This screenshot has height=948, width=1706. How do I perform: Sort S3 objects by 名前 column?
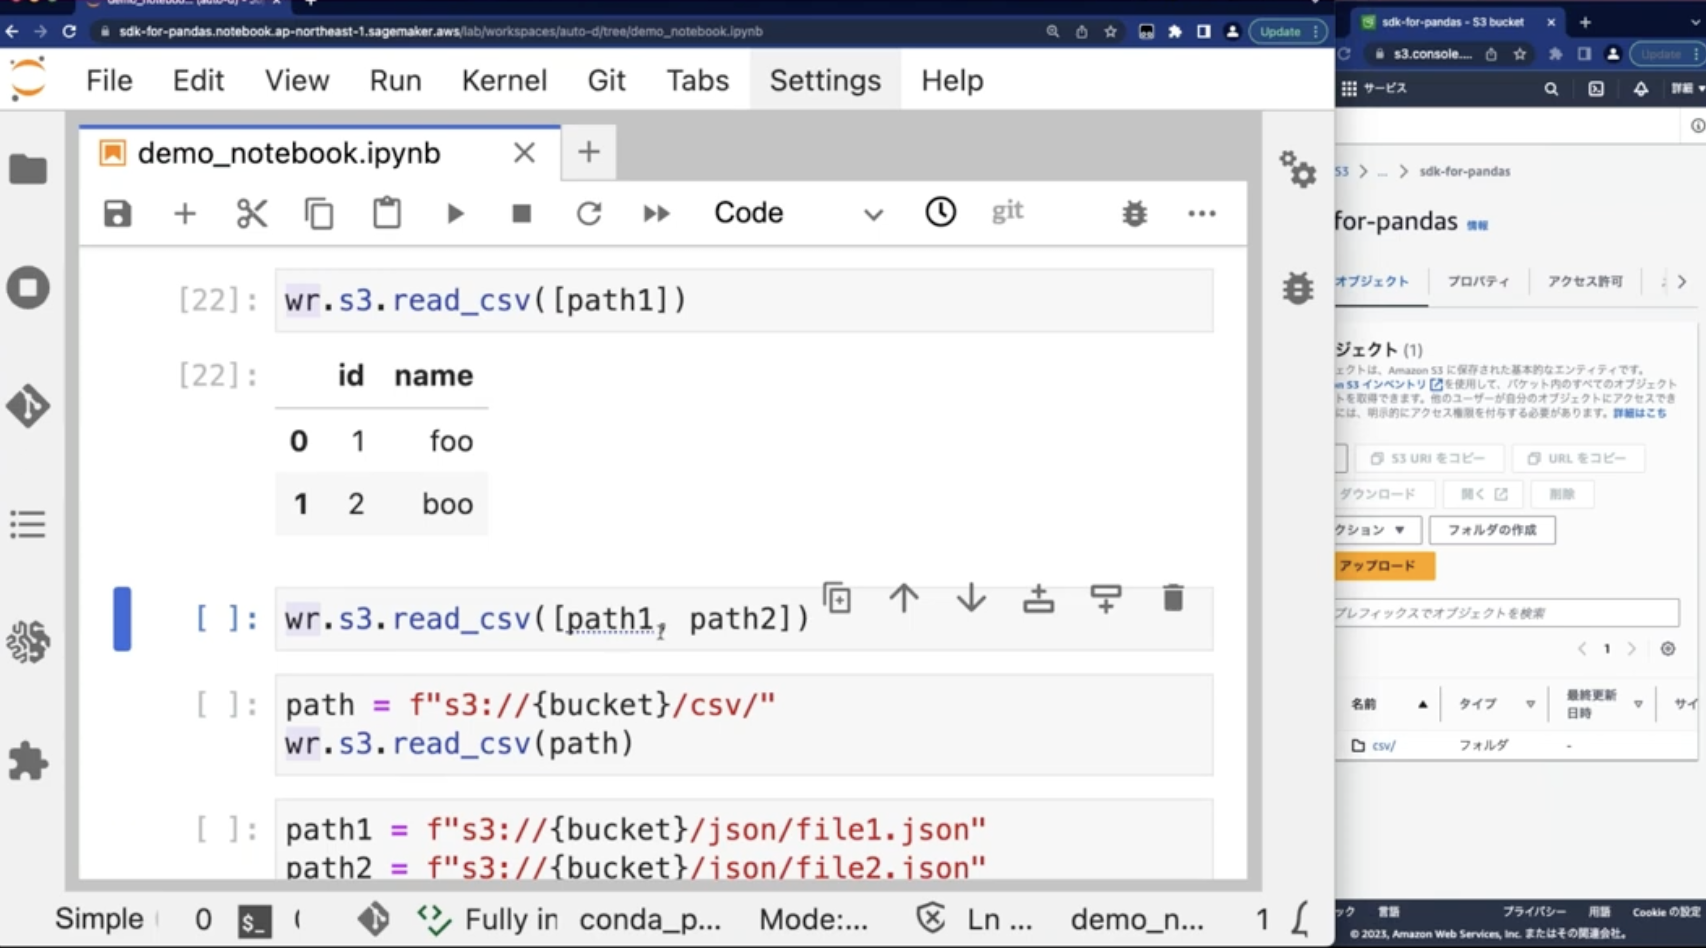[x=1365, y=704]
